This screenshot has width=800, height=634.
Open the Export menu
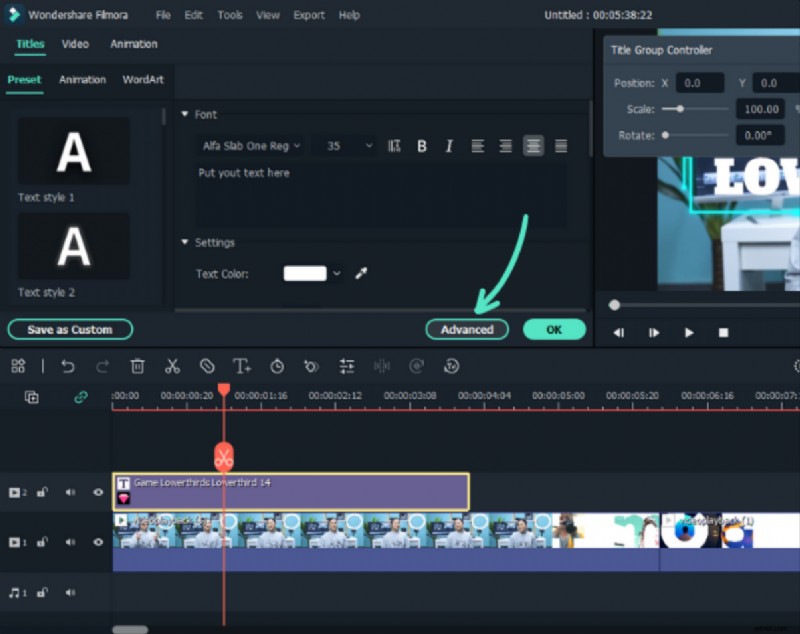tap(309, 15)
